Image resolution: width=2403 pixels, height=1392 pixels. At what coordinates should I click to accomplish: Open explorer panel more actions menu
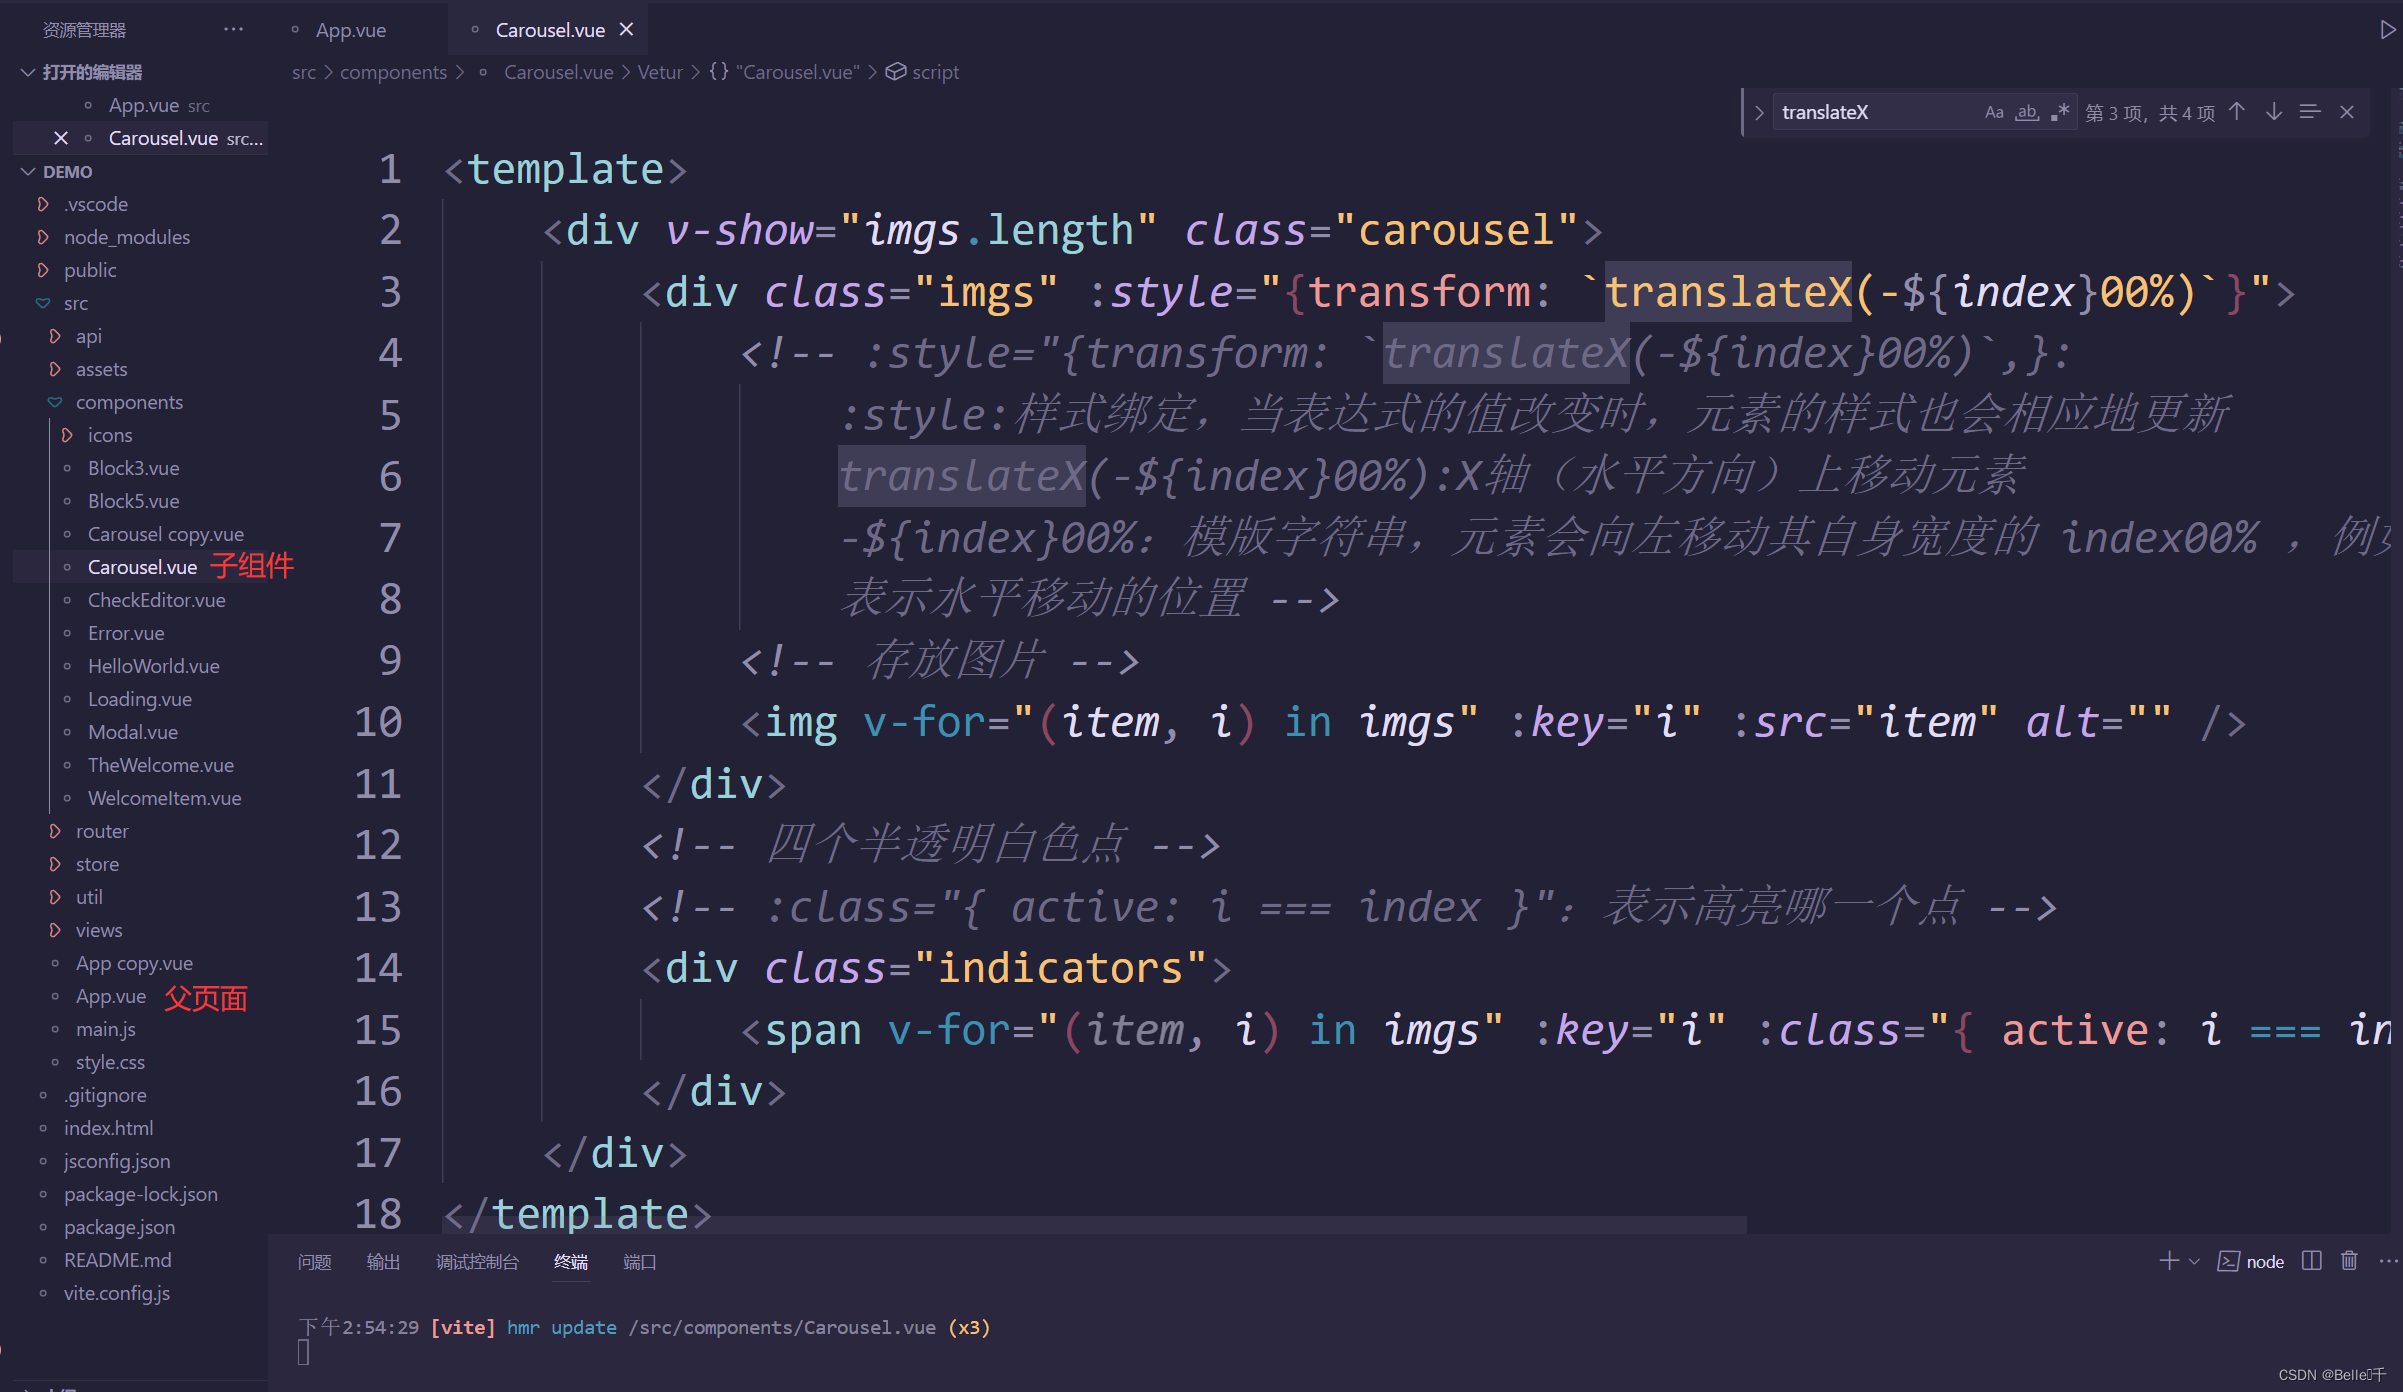pyautogui.click(x=233, y=30)
